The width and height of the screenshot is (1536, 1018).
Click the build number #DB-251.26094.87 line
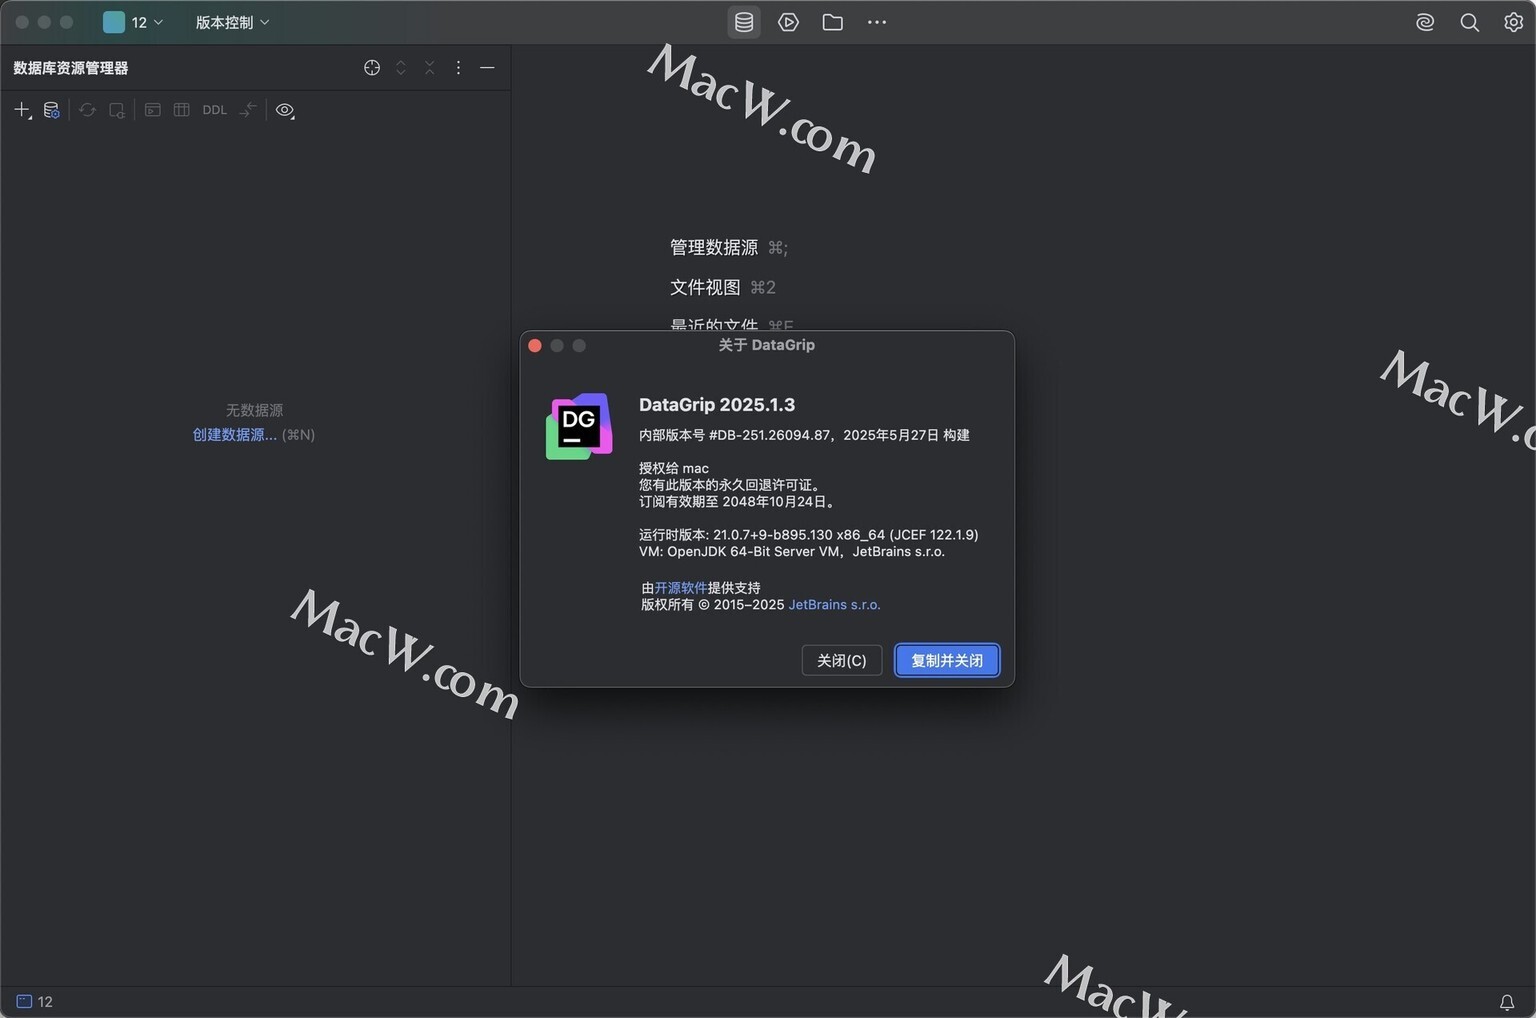click(804, 435)
